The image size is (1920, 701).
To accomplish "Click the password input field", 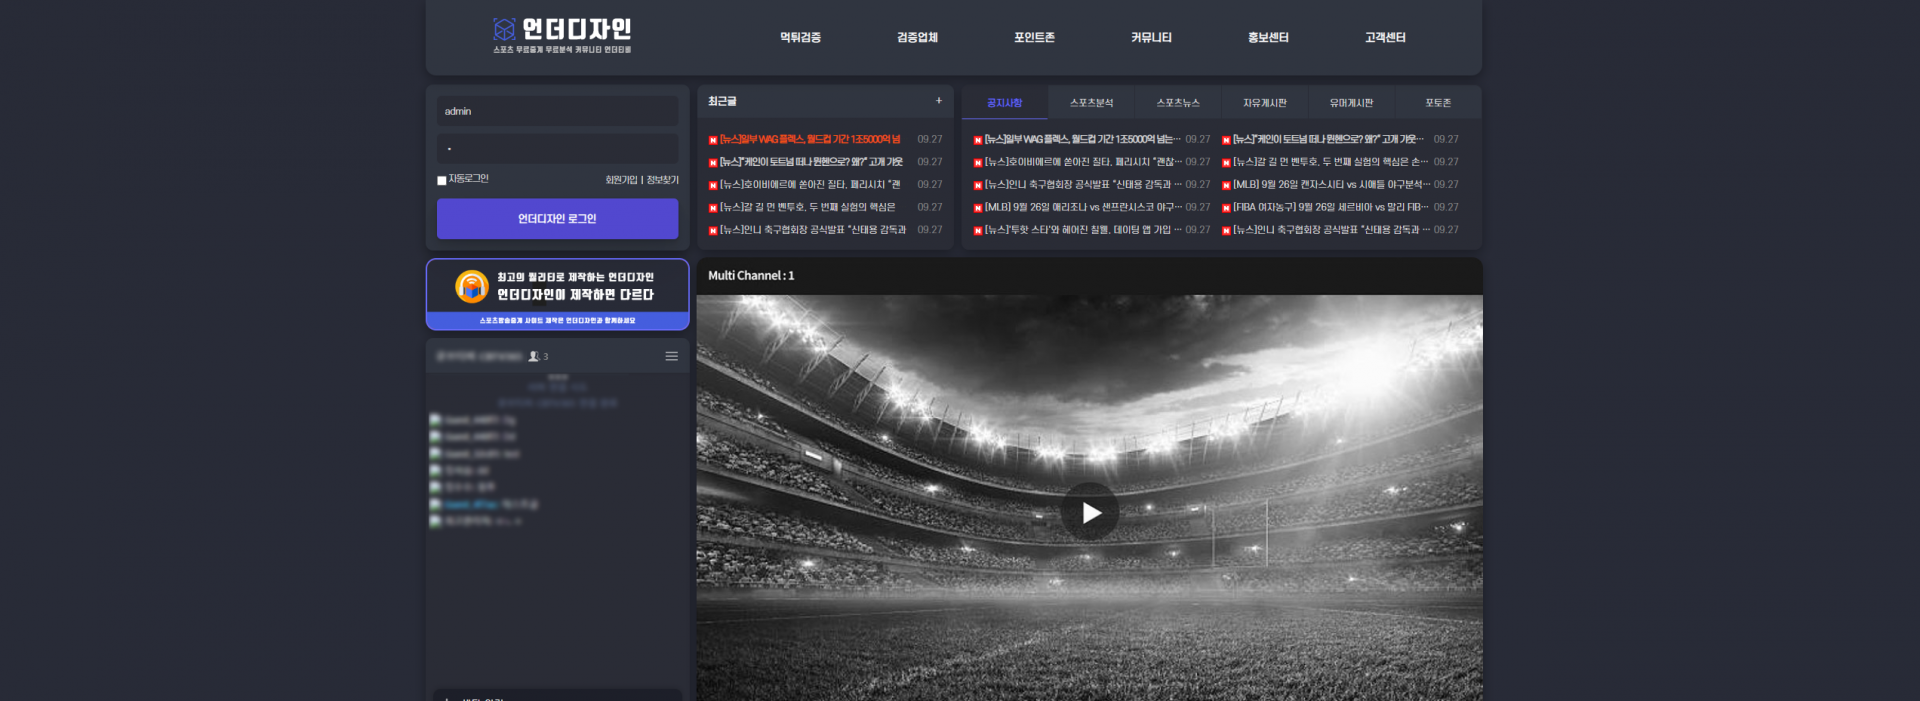I will click(x=557, y=149).
